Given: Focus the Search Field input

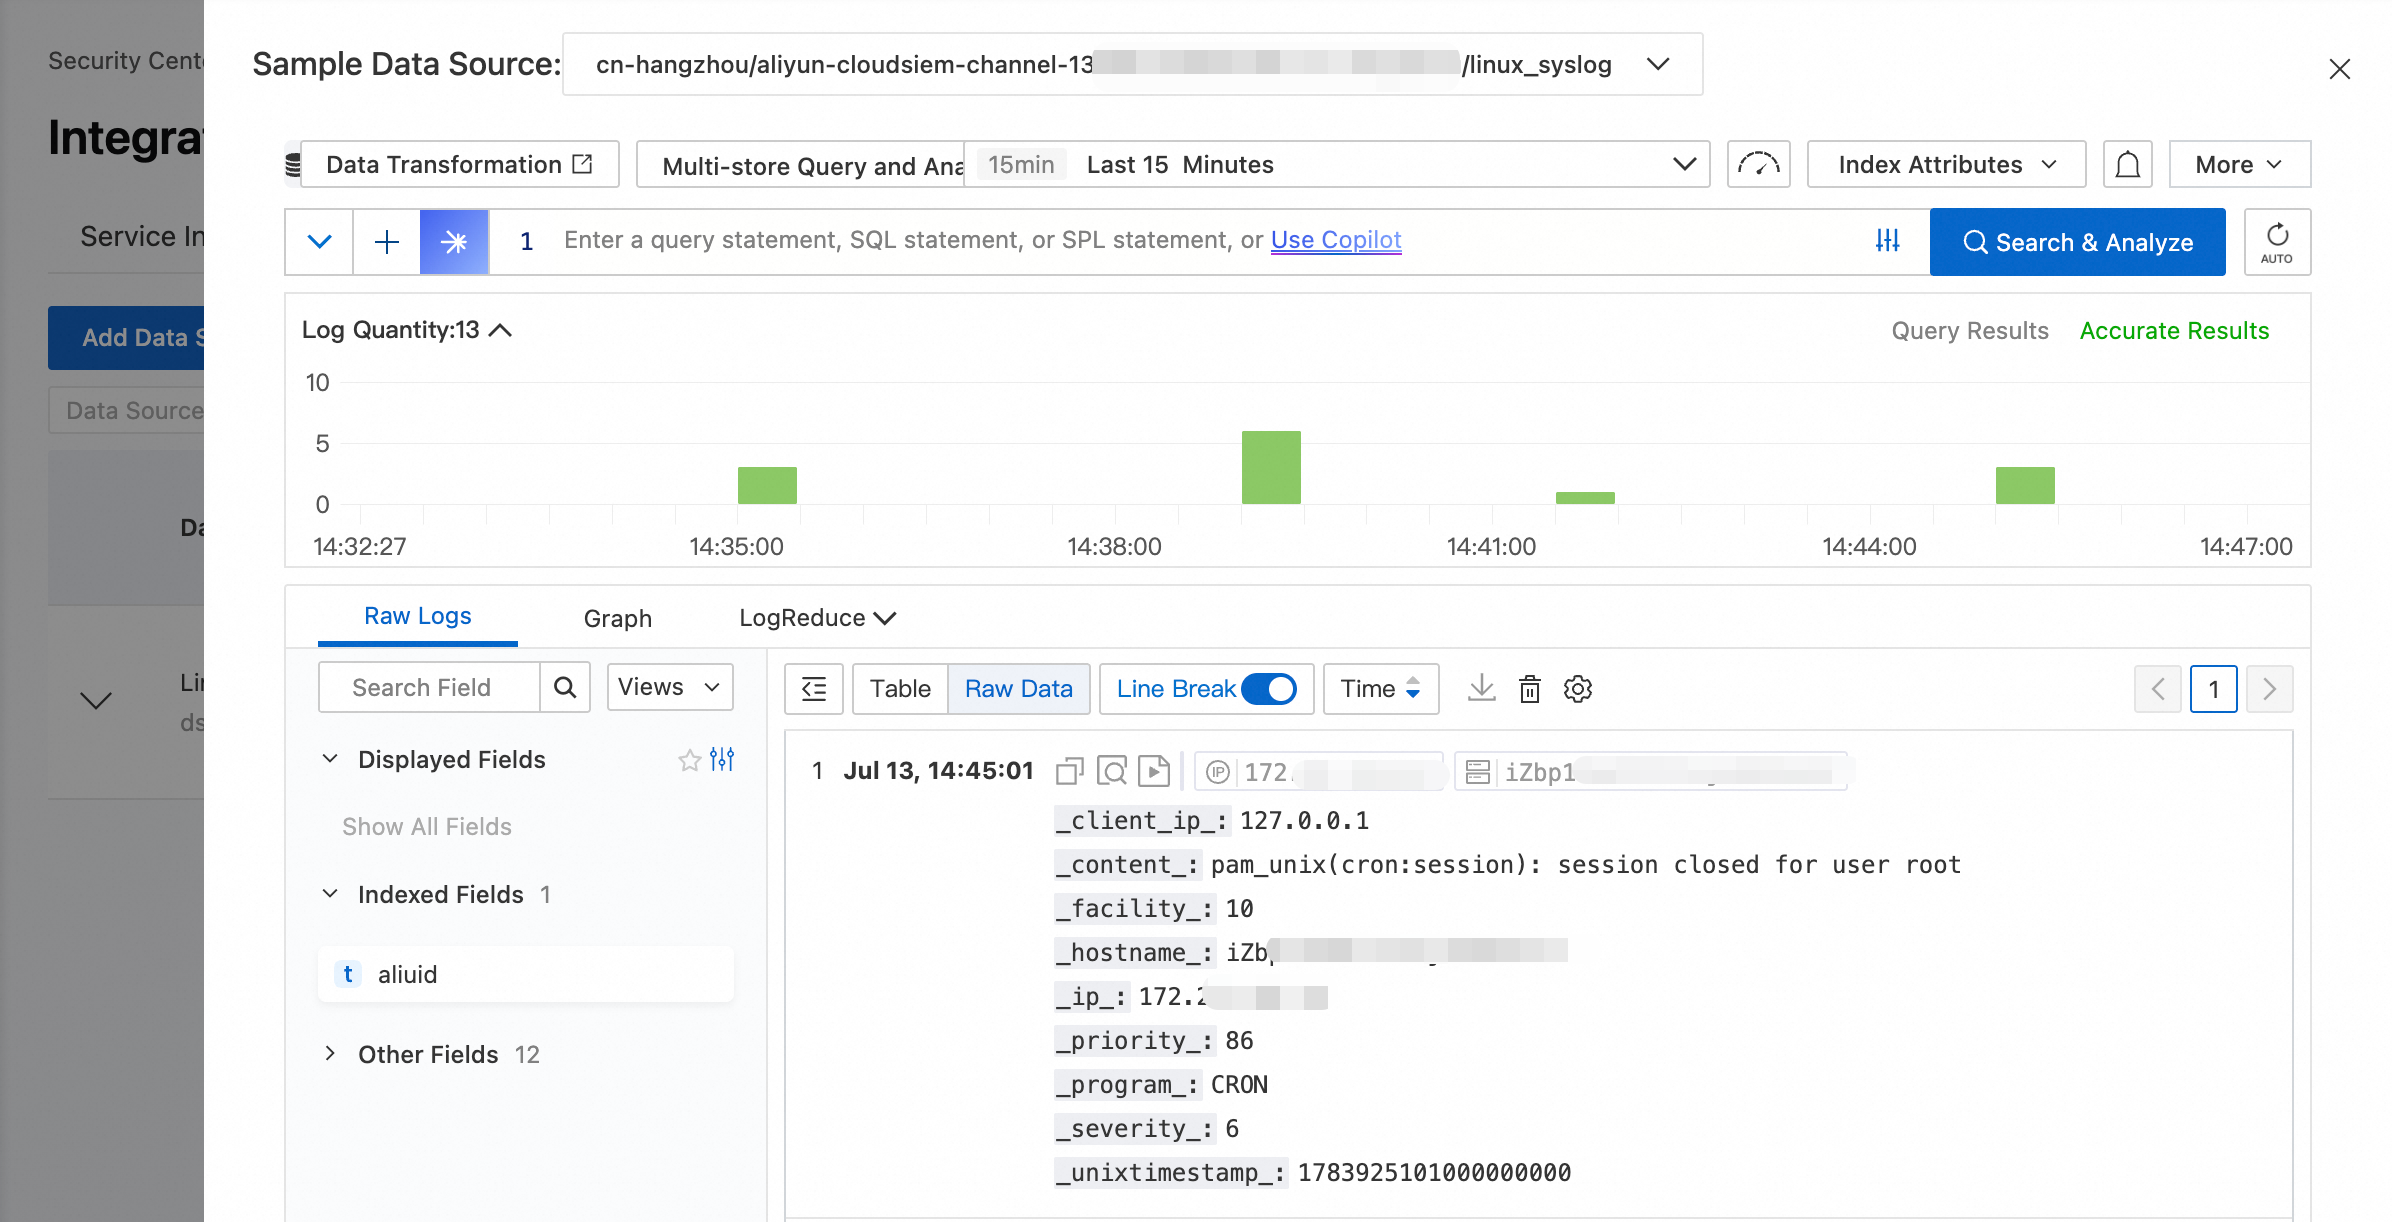Looking at the screenshot, I should coord(429,687).
